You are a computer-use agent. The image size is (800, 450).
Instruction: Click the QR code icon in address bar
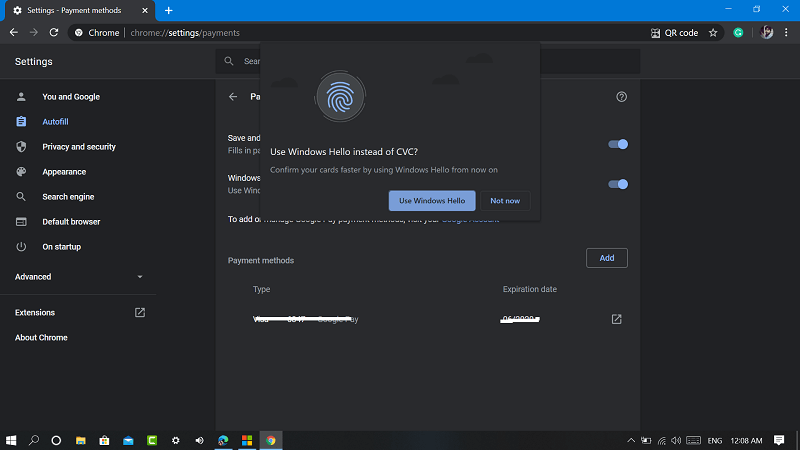point(656,33)
